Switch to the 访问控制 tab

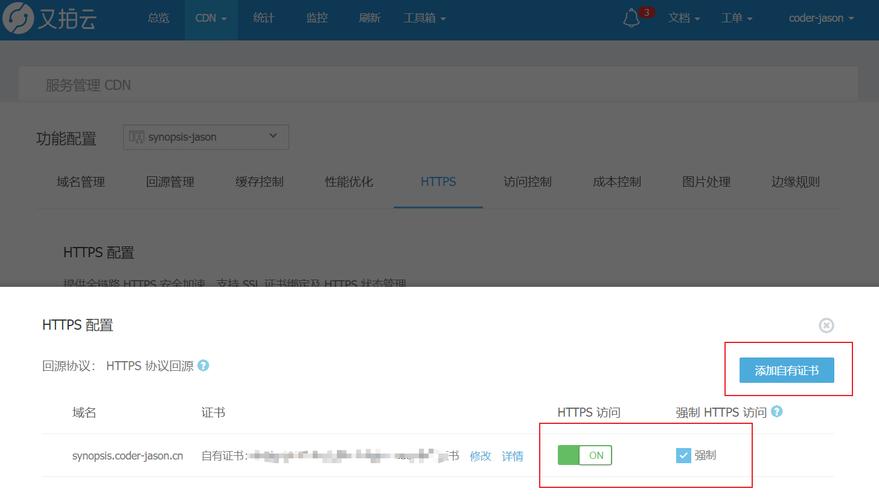[528, 182]
